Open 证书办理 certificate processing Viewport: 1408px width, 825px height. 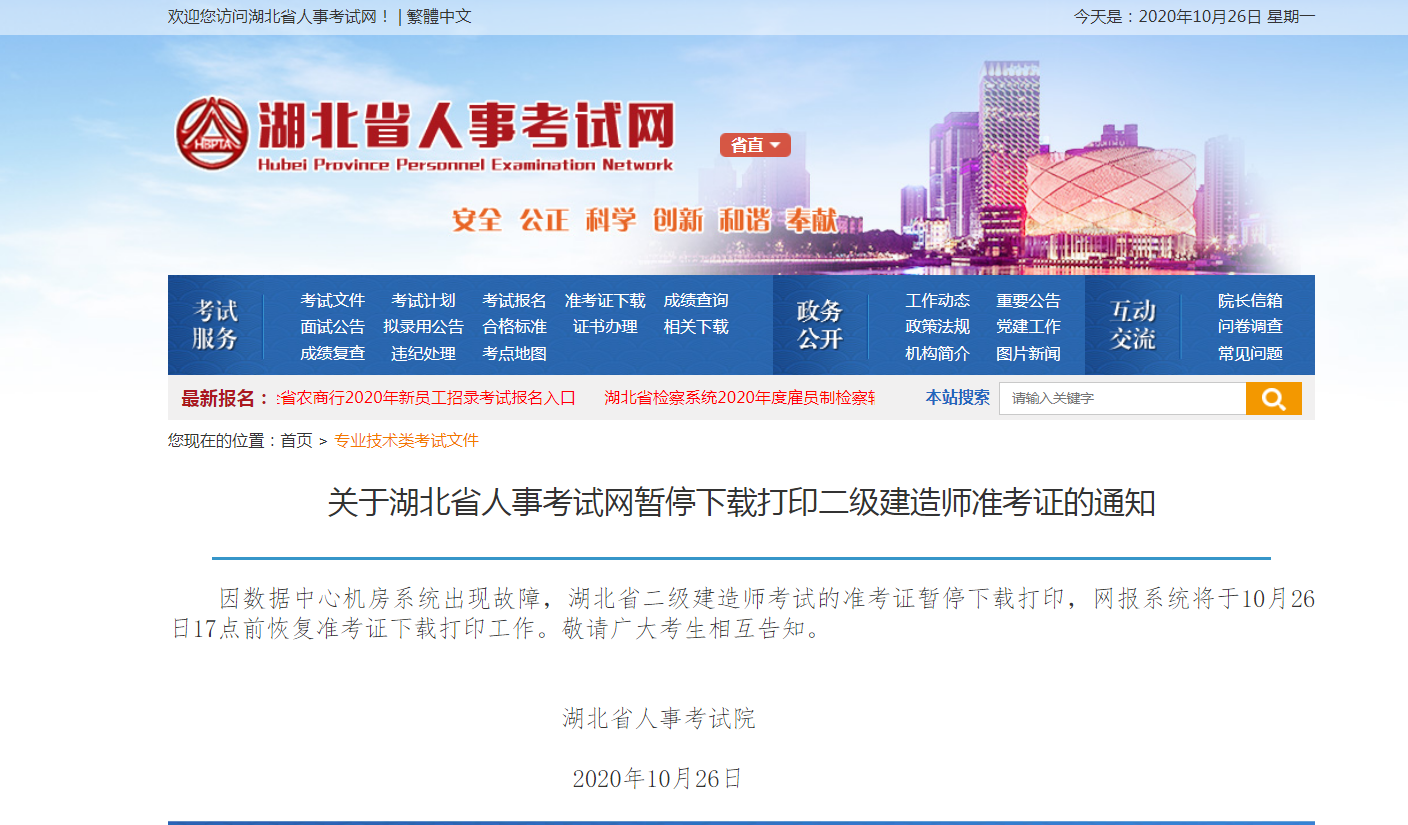point(605,327)
